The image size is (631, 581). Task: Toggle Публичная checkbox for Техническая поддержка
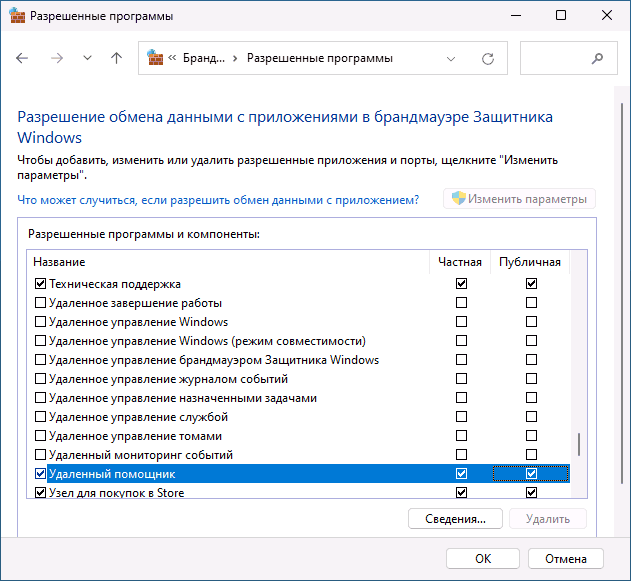point(531,284)
